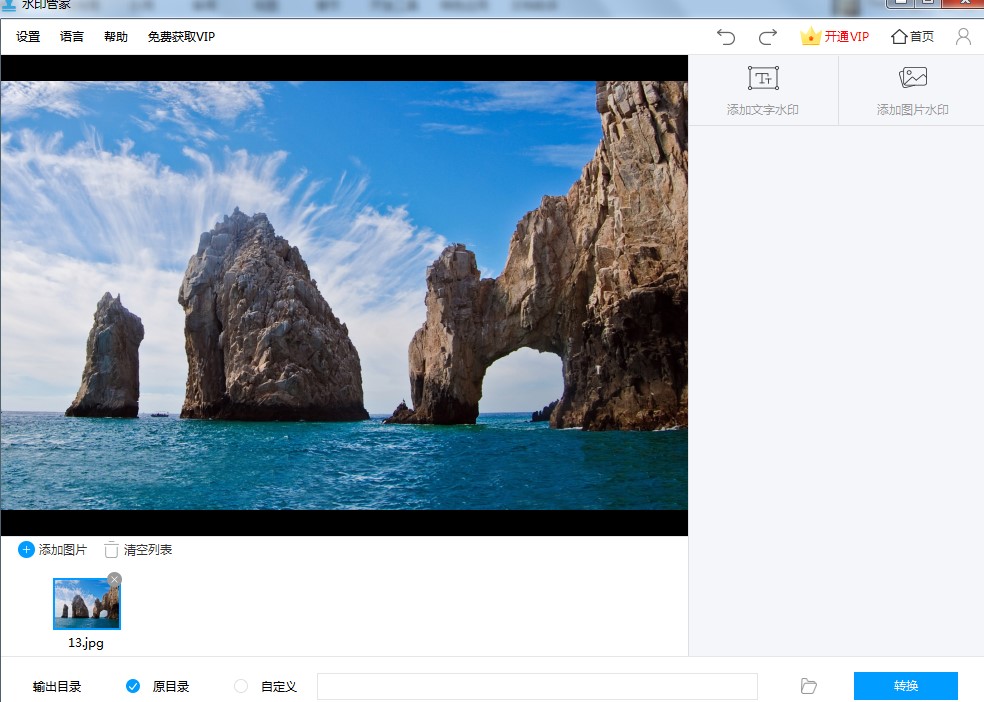Click the output path input field
The height and width of the screenshot is (702, 984).
pyautogui.click(x=537, y=686)
